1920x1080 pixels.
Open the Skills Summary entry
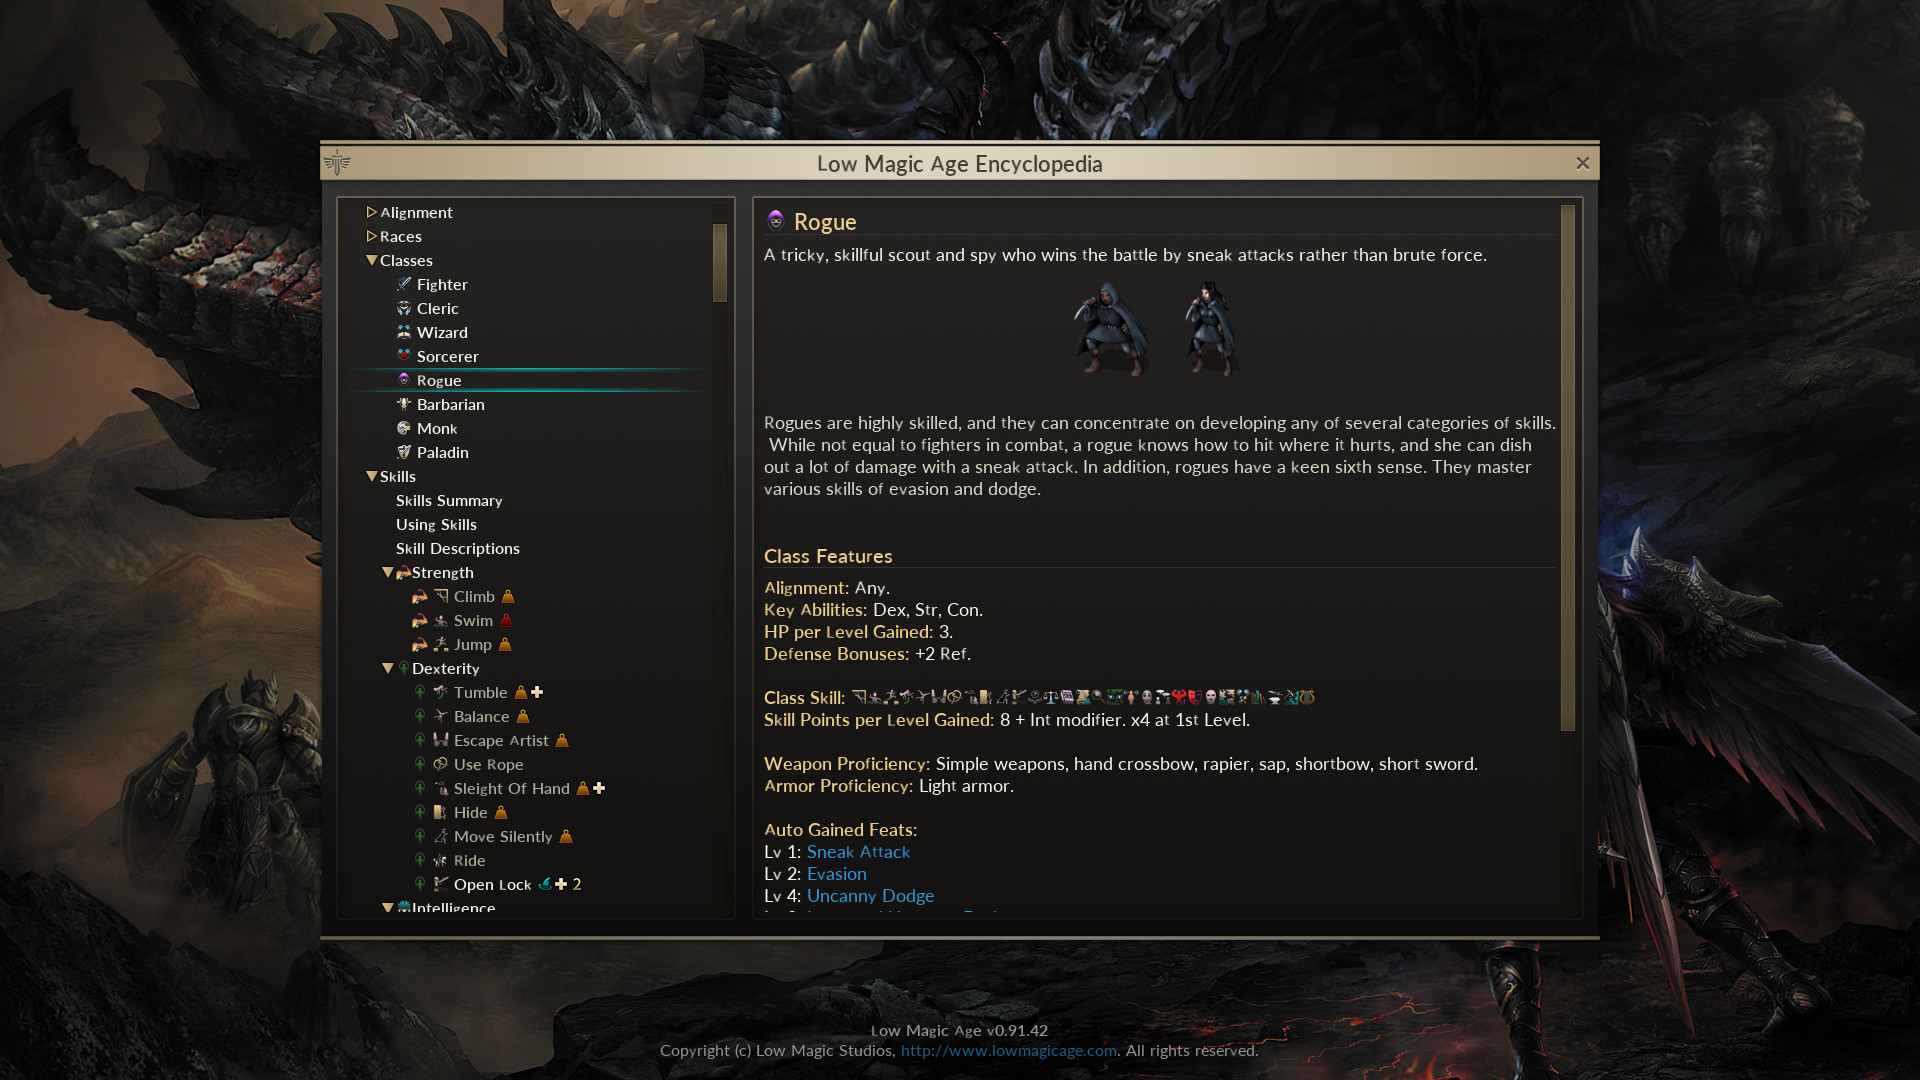click(449, 500)
